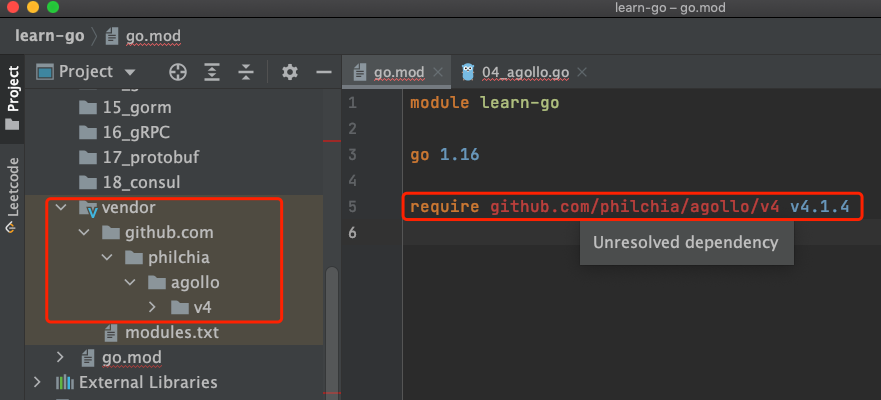Collapse the agollo folder

click(130, 283)
